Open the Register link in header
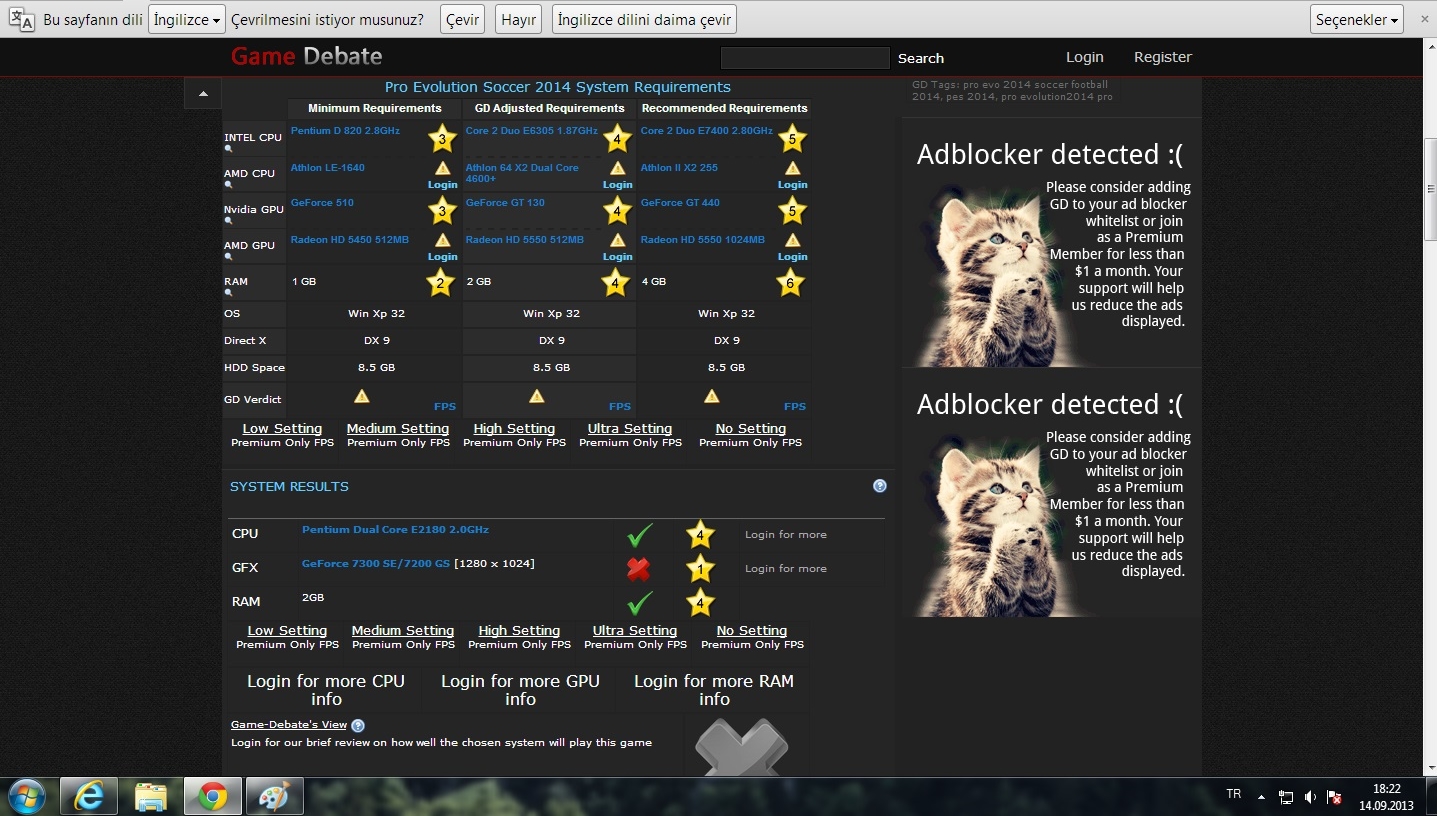 pyautogui.click(x=1162, y=57)
